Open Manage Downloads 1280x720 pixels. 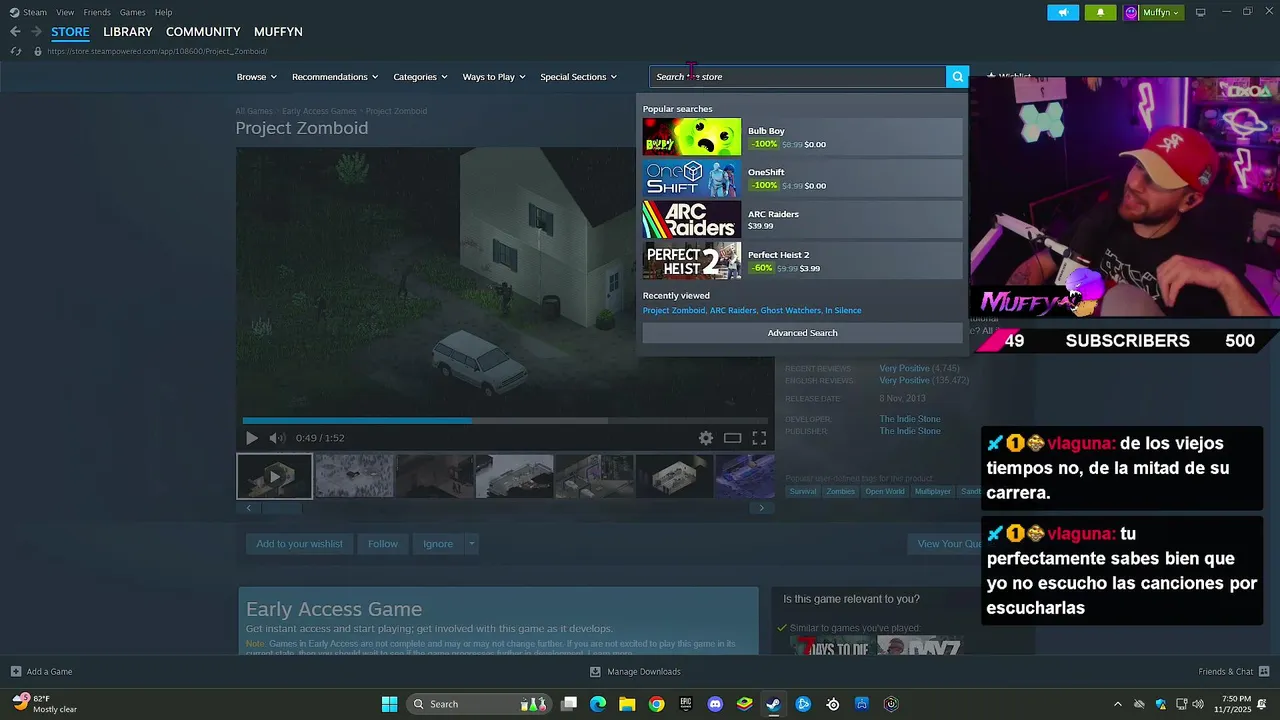pos(635,672)
